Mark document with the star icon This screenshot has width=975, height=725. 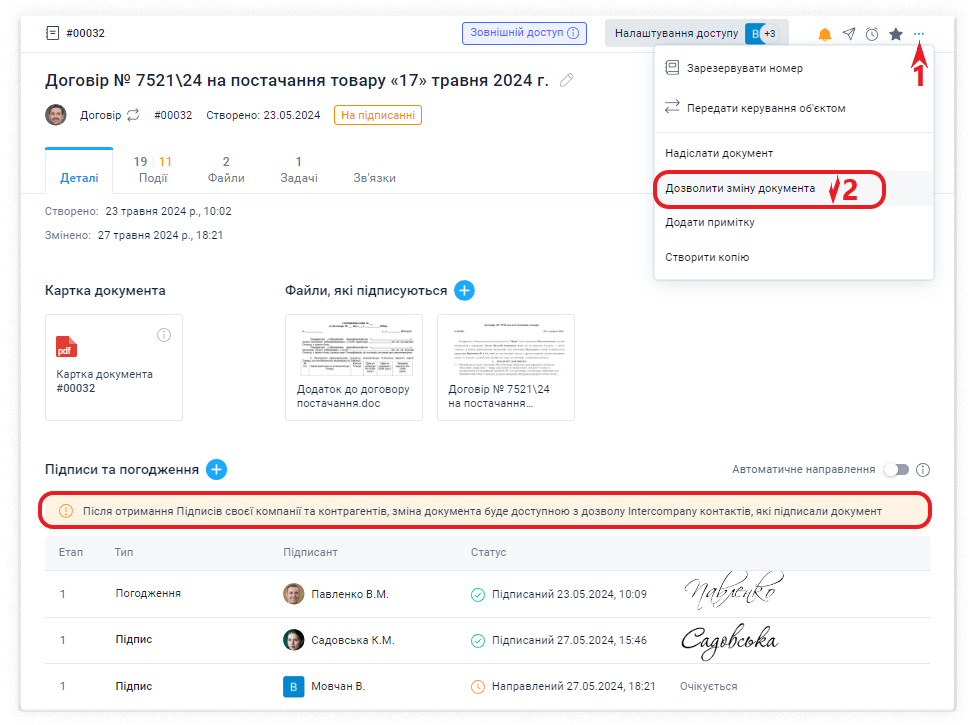tap(896, 34)
